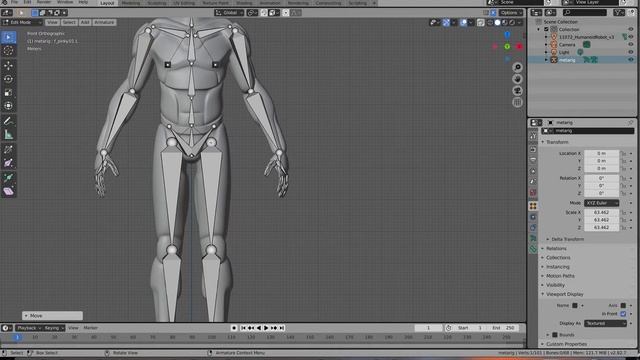
Task: Activate the Extrude bone tool
Action: tap(8, 177)
